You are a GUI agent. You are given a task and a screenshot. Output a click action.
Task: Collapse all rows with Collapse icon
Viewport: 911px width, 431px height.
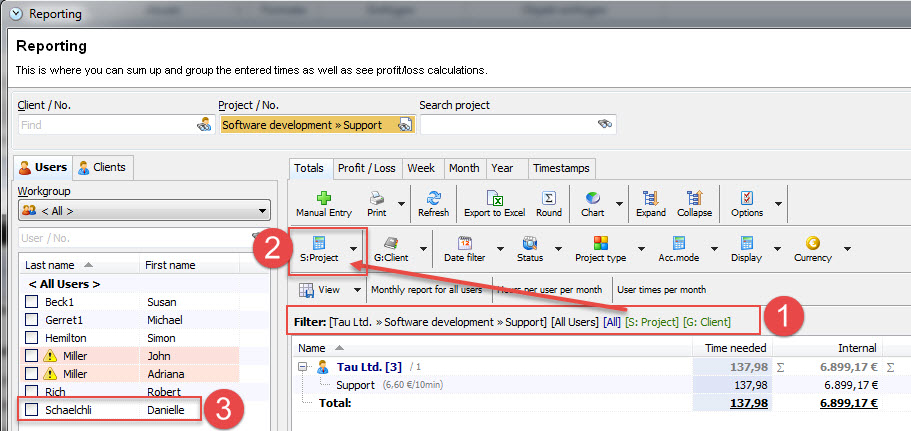tap(693, 198)
